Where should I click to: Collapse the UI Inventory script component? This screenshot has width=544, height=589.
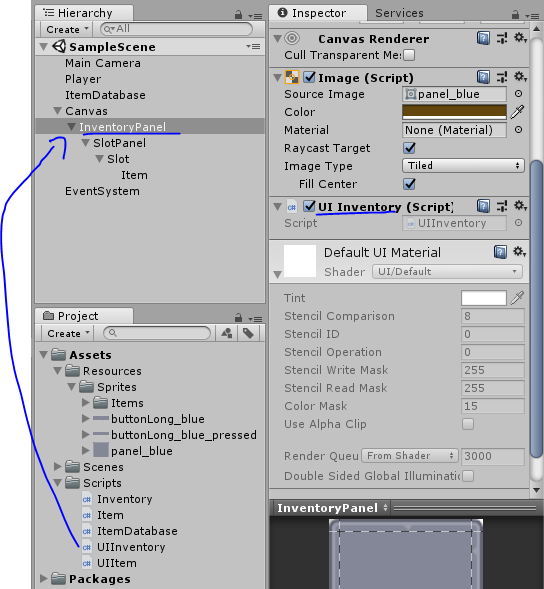[278, 207]
